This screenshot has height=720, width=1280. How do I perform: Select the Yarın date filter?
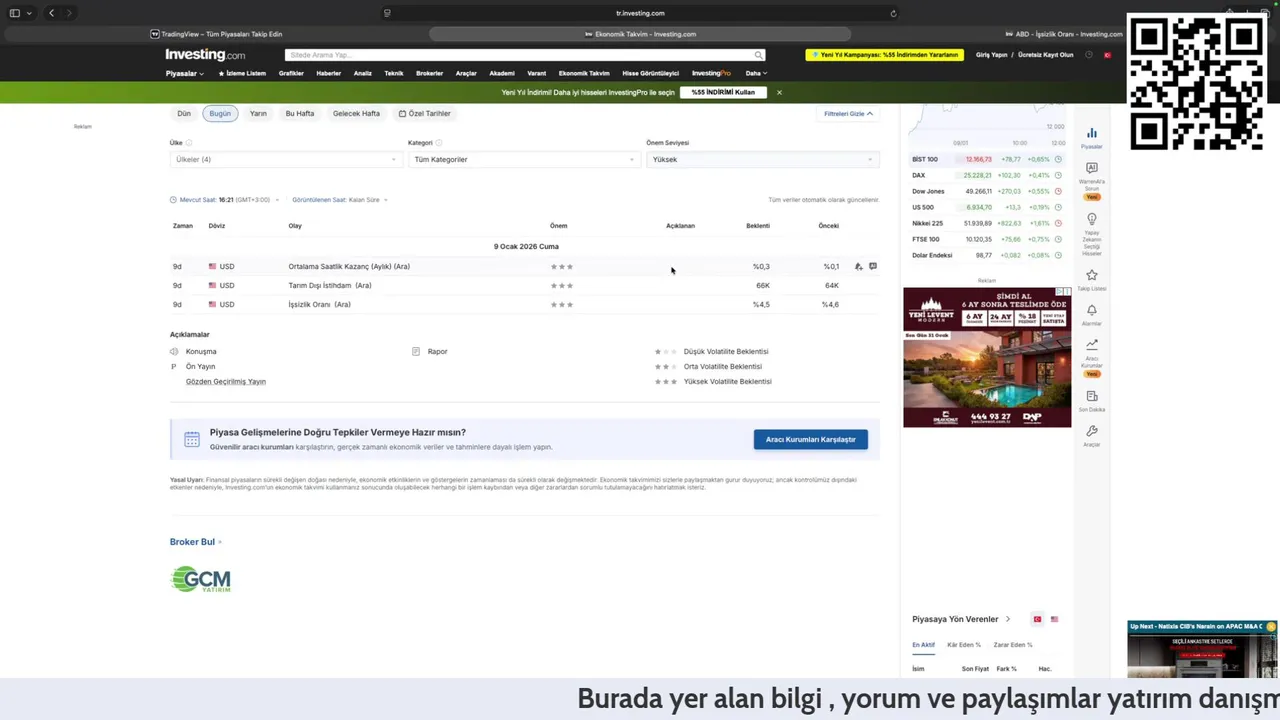point(258,113)
